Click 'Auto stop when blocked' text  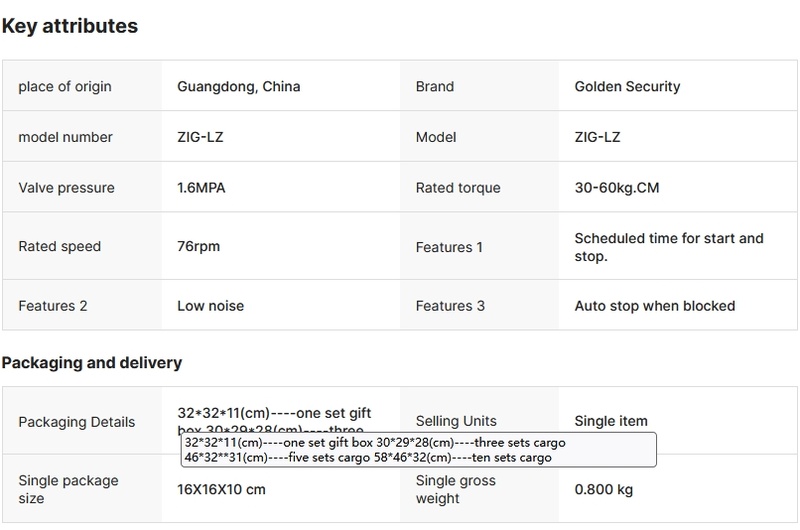click(x=654, y=306)
